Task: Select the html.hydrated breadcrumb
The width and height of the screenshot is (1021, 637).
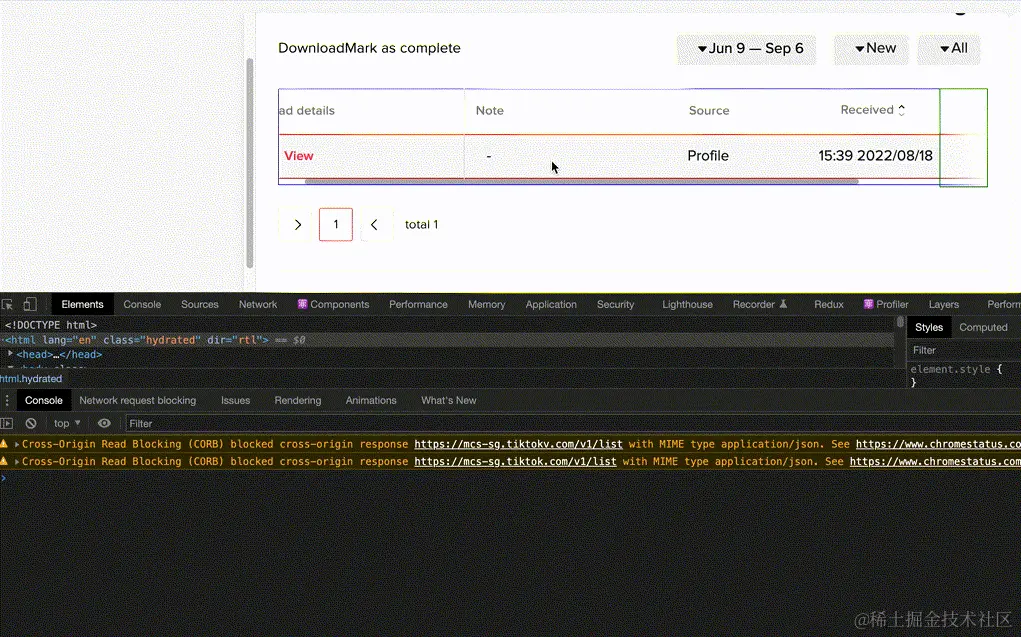Action: 31,378
